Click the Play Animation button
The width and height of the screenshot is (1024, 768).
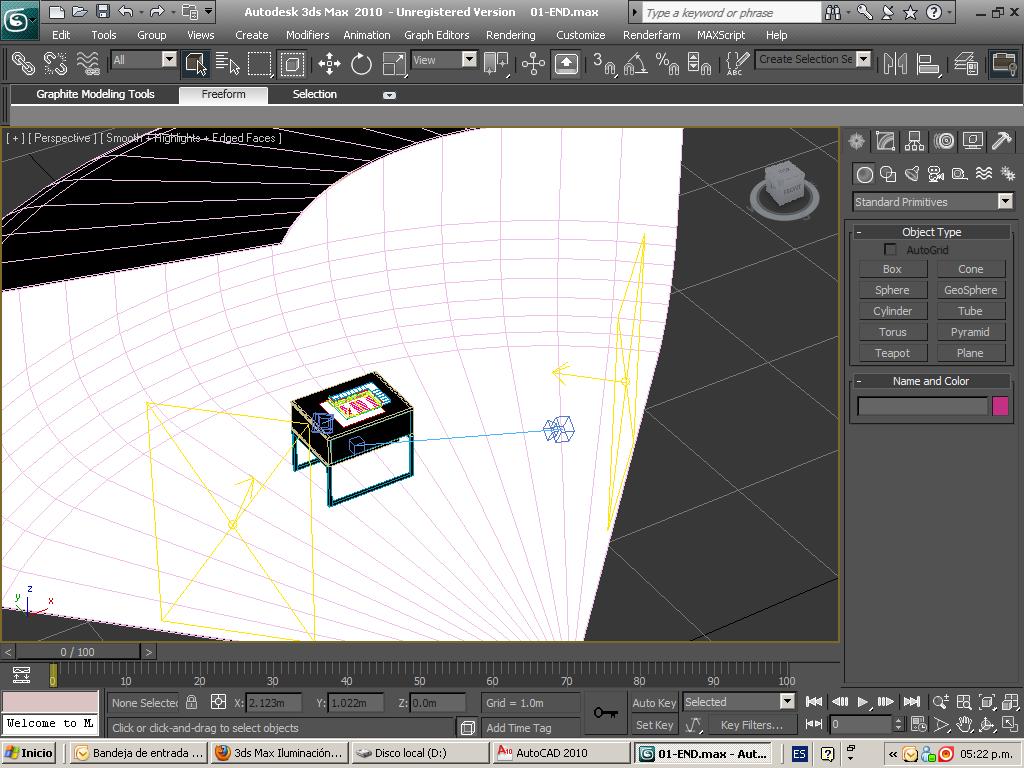click(863, 702)
